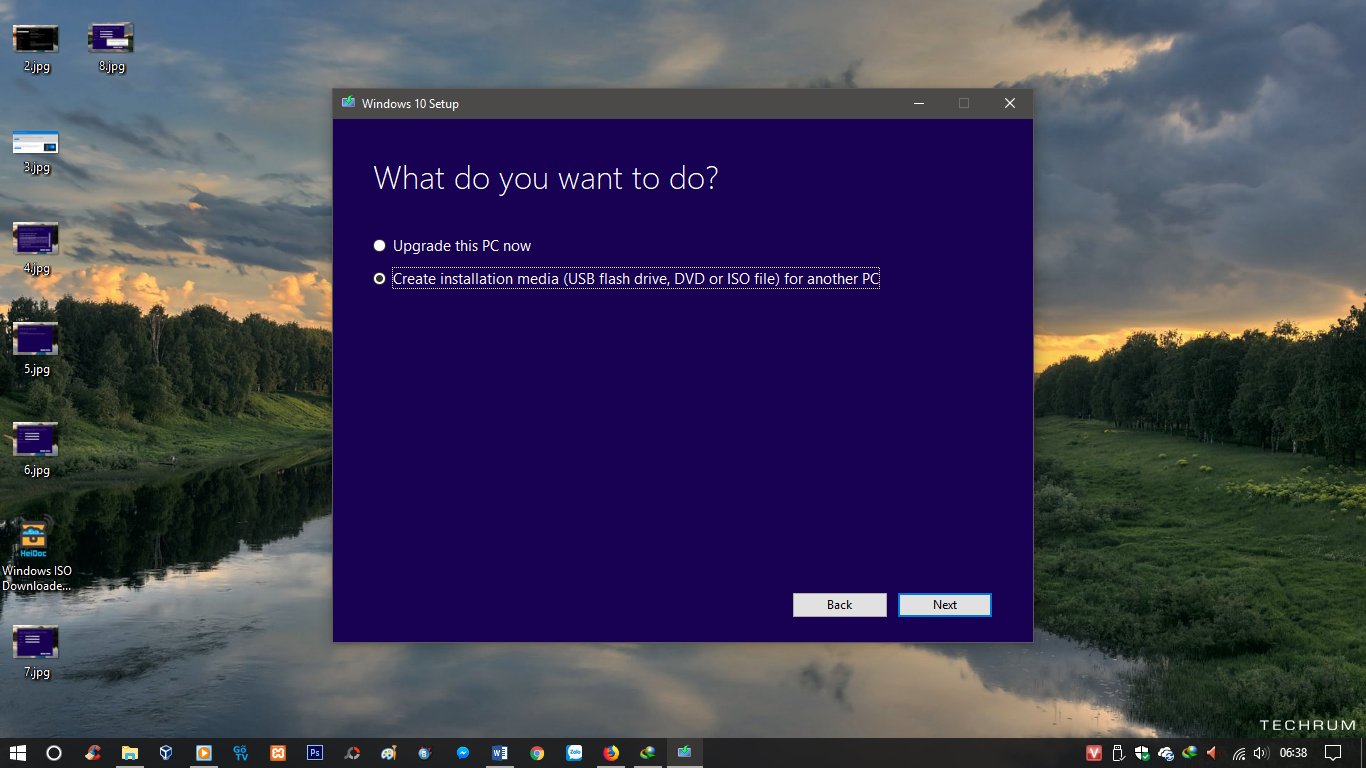Viewport: 1366px width, 768px height.
Task: Open VirtualBox cube icon in taskbar
Action: (166, 753)
